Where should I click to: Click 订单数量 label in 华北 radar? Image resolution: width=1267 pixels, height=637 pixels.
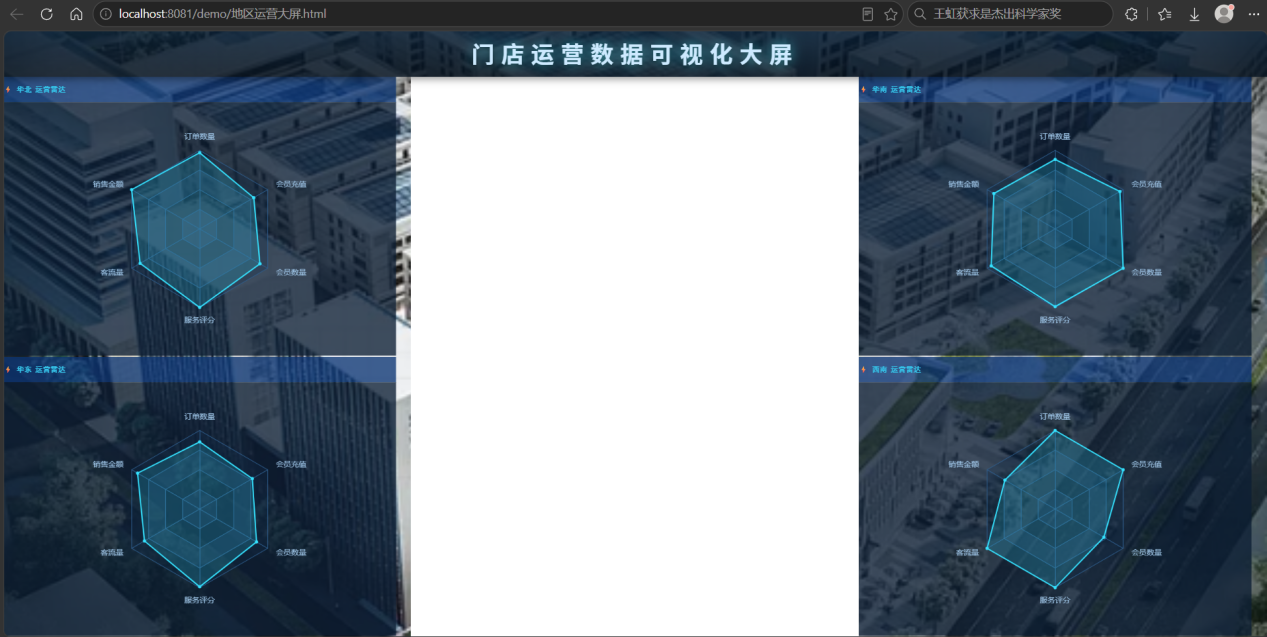point(199,136)
